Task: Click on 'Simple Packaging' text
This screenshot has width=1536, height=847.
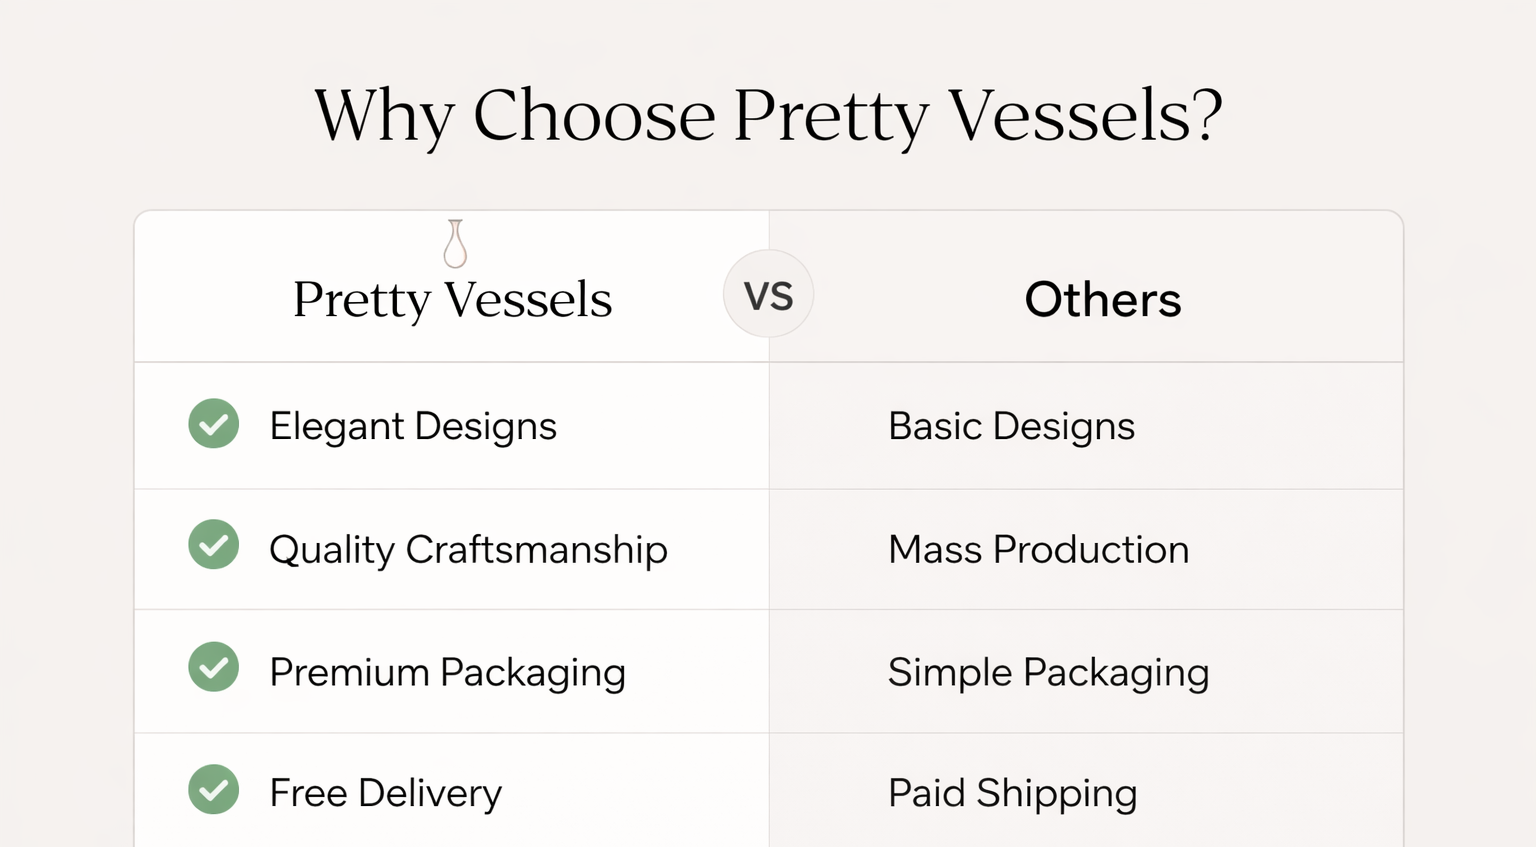Action: [x=1048, y=673]
